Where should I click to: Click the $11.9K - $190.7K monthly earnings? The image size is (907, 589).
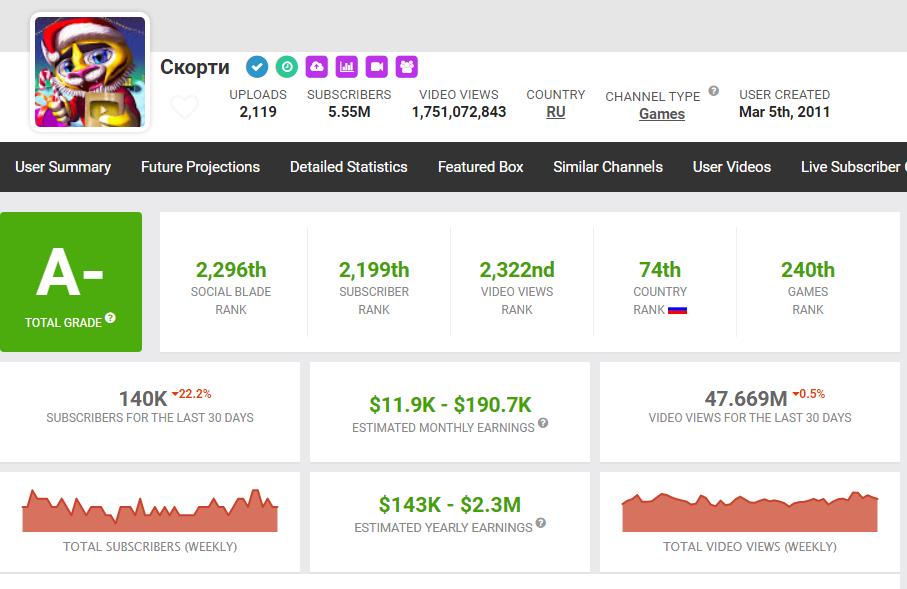click(x=450, y=404)
